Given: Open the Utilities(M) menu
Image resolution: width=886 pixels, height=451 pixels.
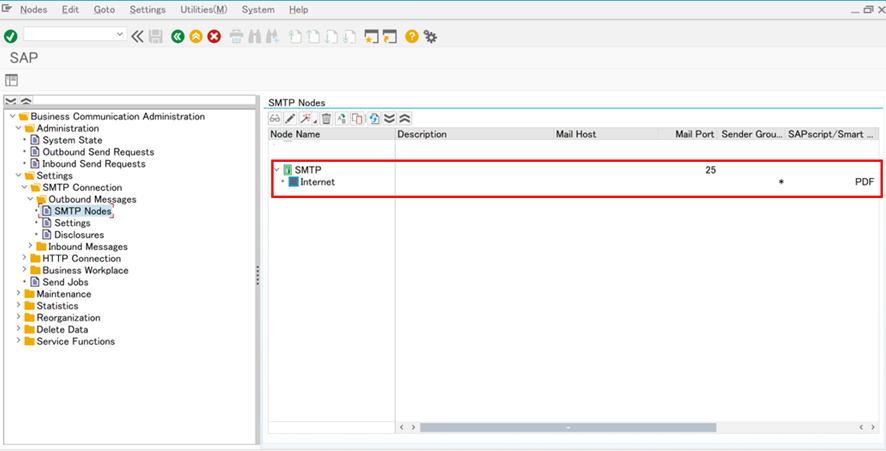Looking at the screenshot, I should [x=203, y=9].
